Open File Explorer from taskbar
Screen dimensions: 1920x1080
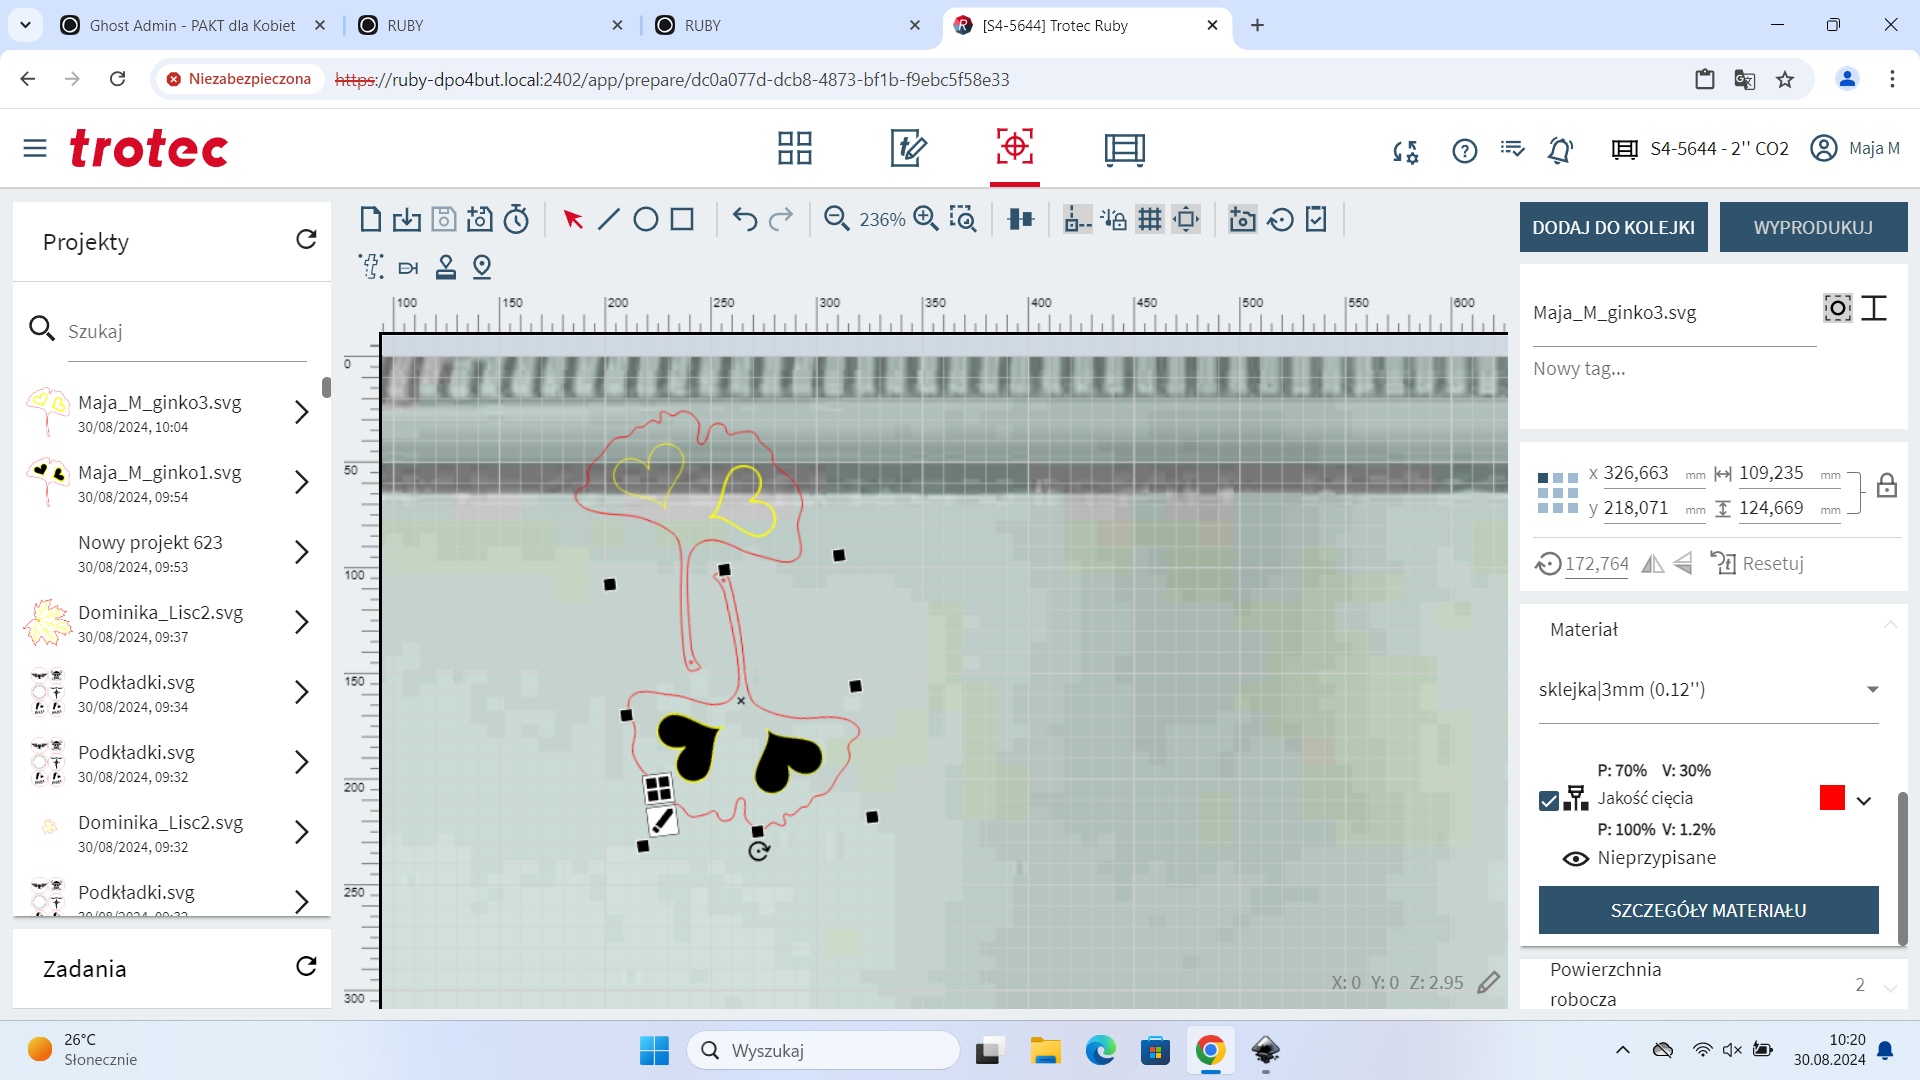[x=1046, y=1050]
